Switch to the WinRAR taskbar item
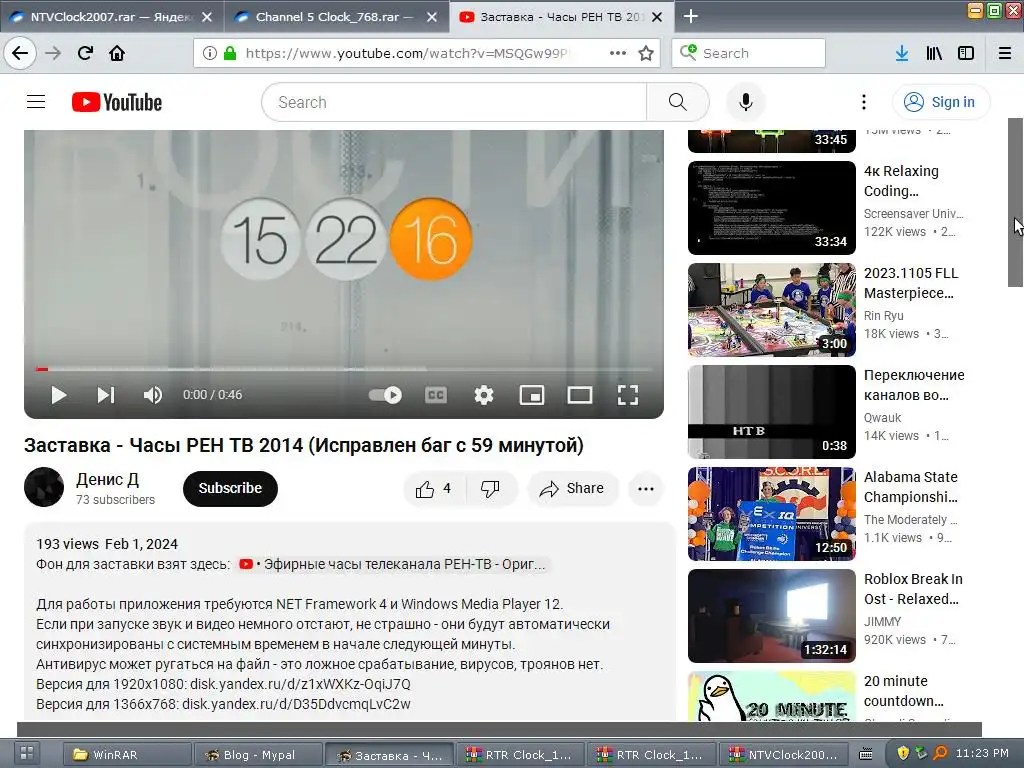This screenshot has height=768, width=1024. (x=127, y=755)
